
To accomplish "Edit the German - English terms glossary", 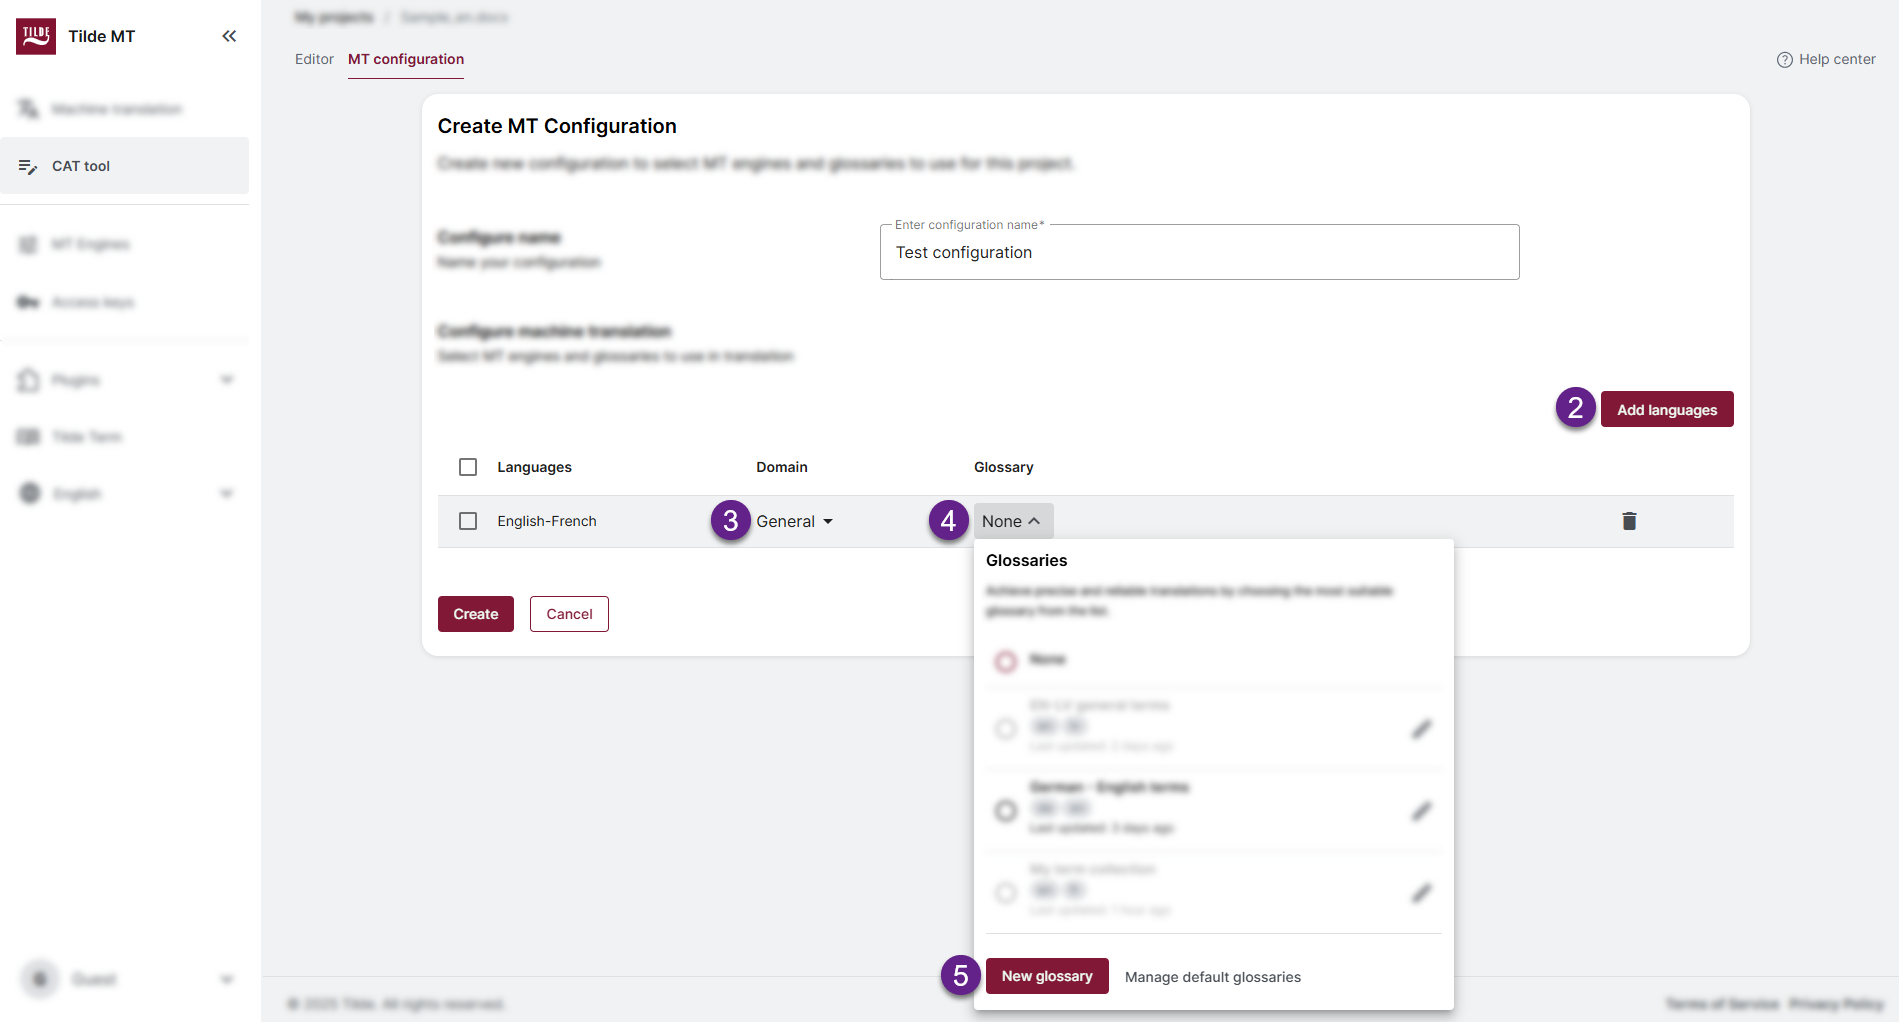I will click(1421, 811).
